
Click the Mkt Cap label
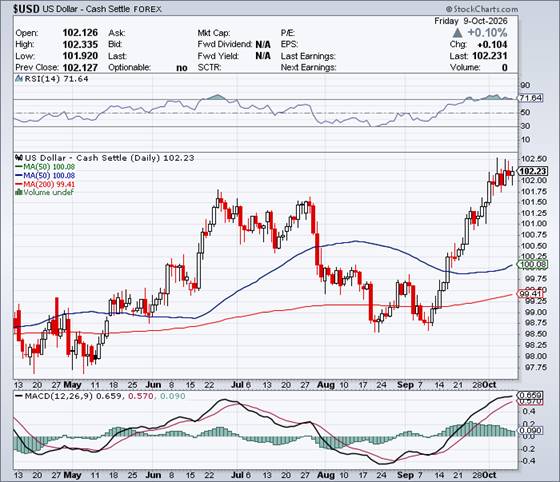214,33
